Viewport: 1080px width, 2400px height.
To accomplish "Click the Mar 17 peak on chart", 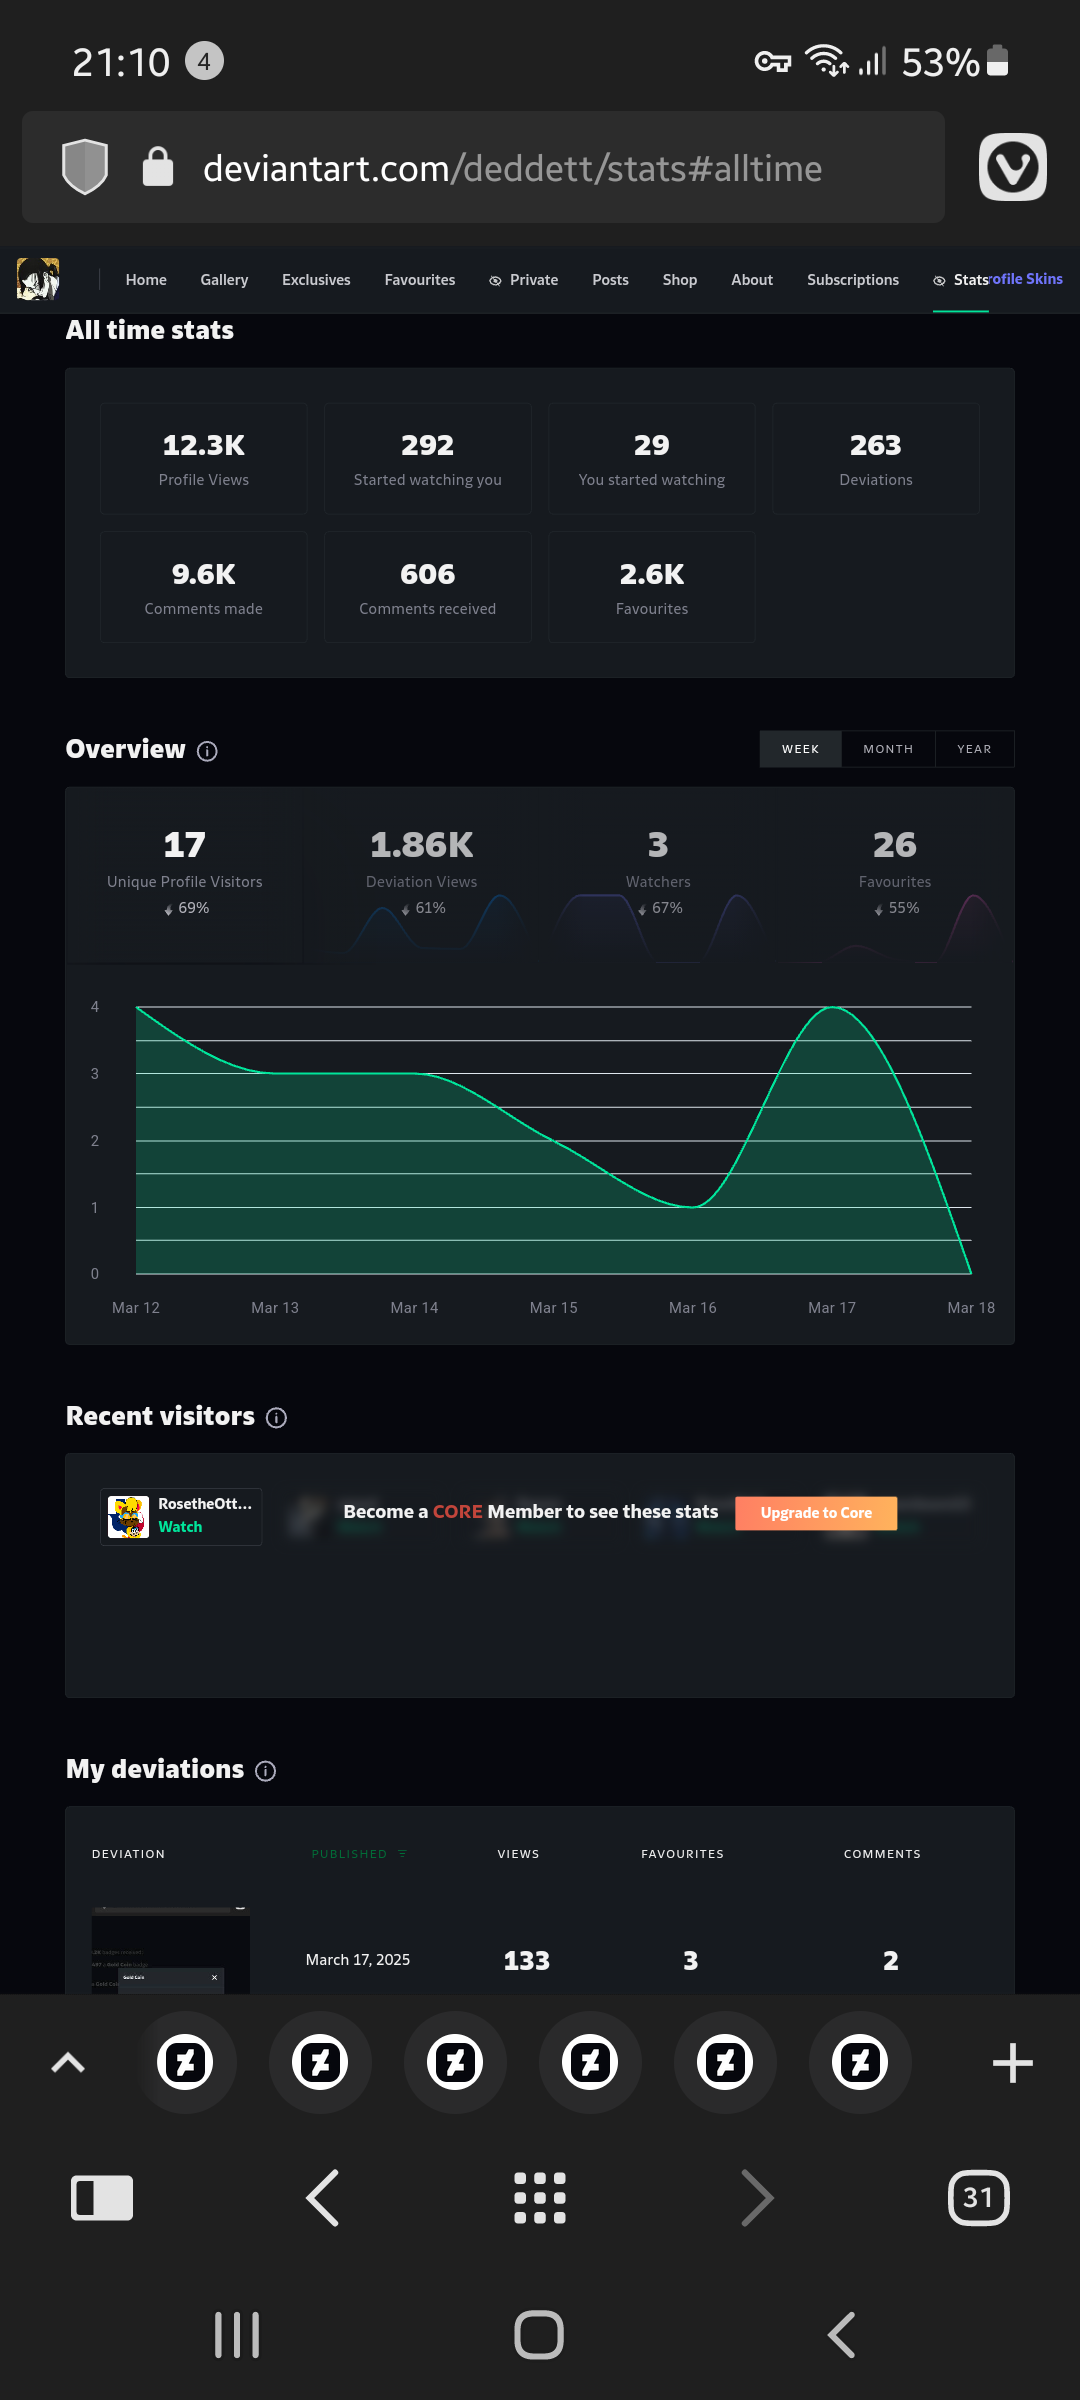I will tap(832, 1008).
